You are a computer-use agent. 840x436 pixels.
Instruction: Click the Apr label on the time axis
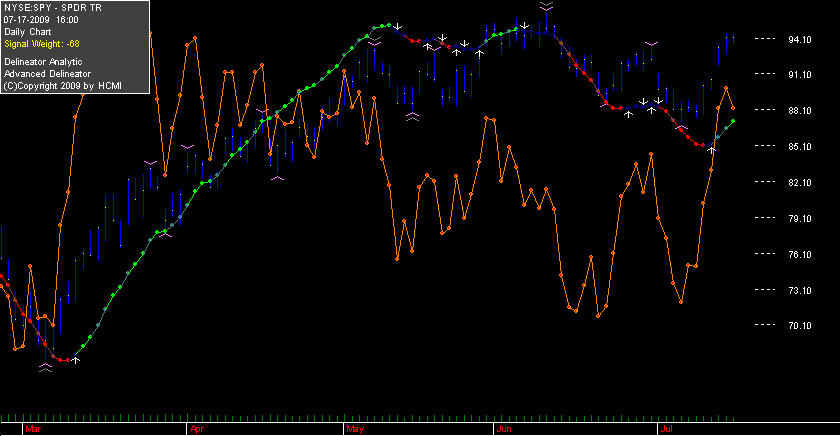point(197,429)
